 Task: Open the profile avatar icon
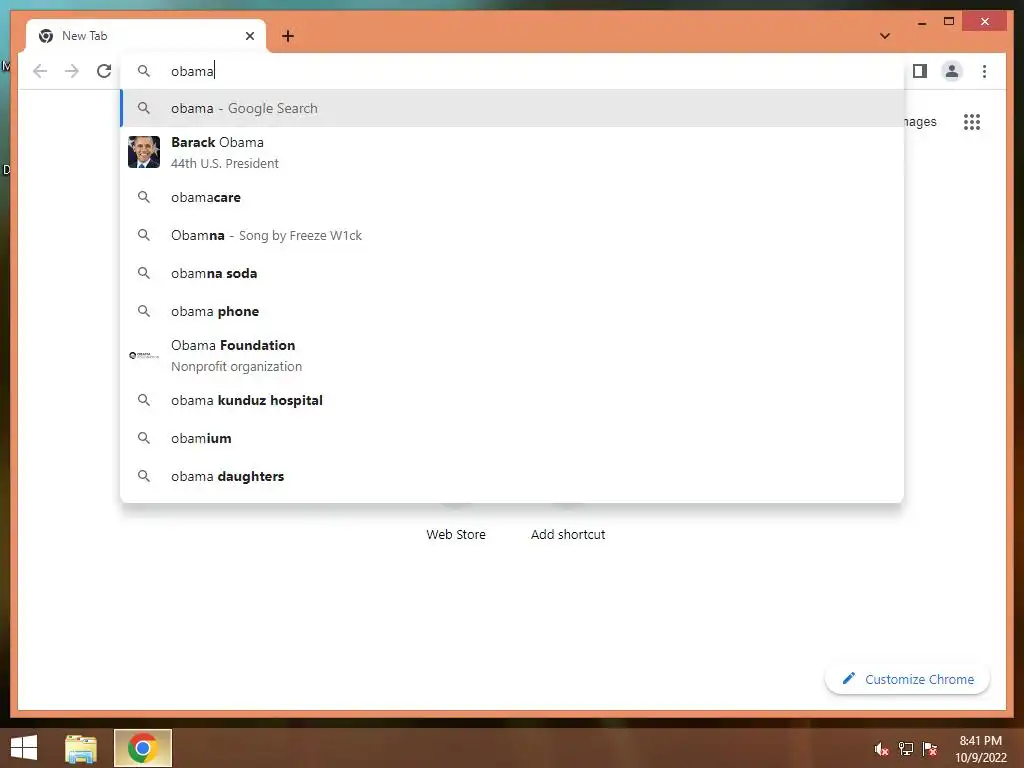pyautogui.click(x=952, y=71)
